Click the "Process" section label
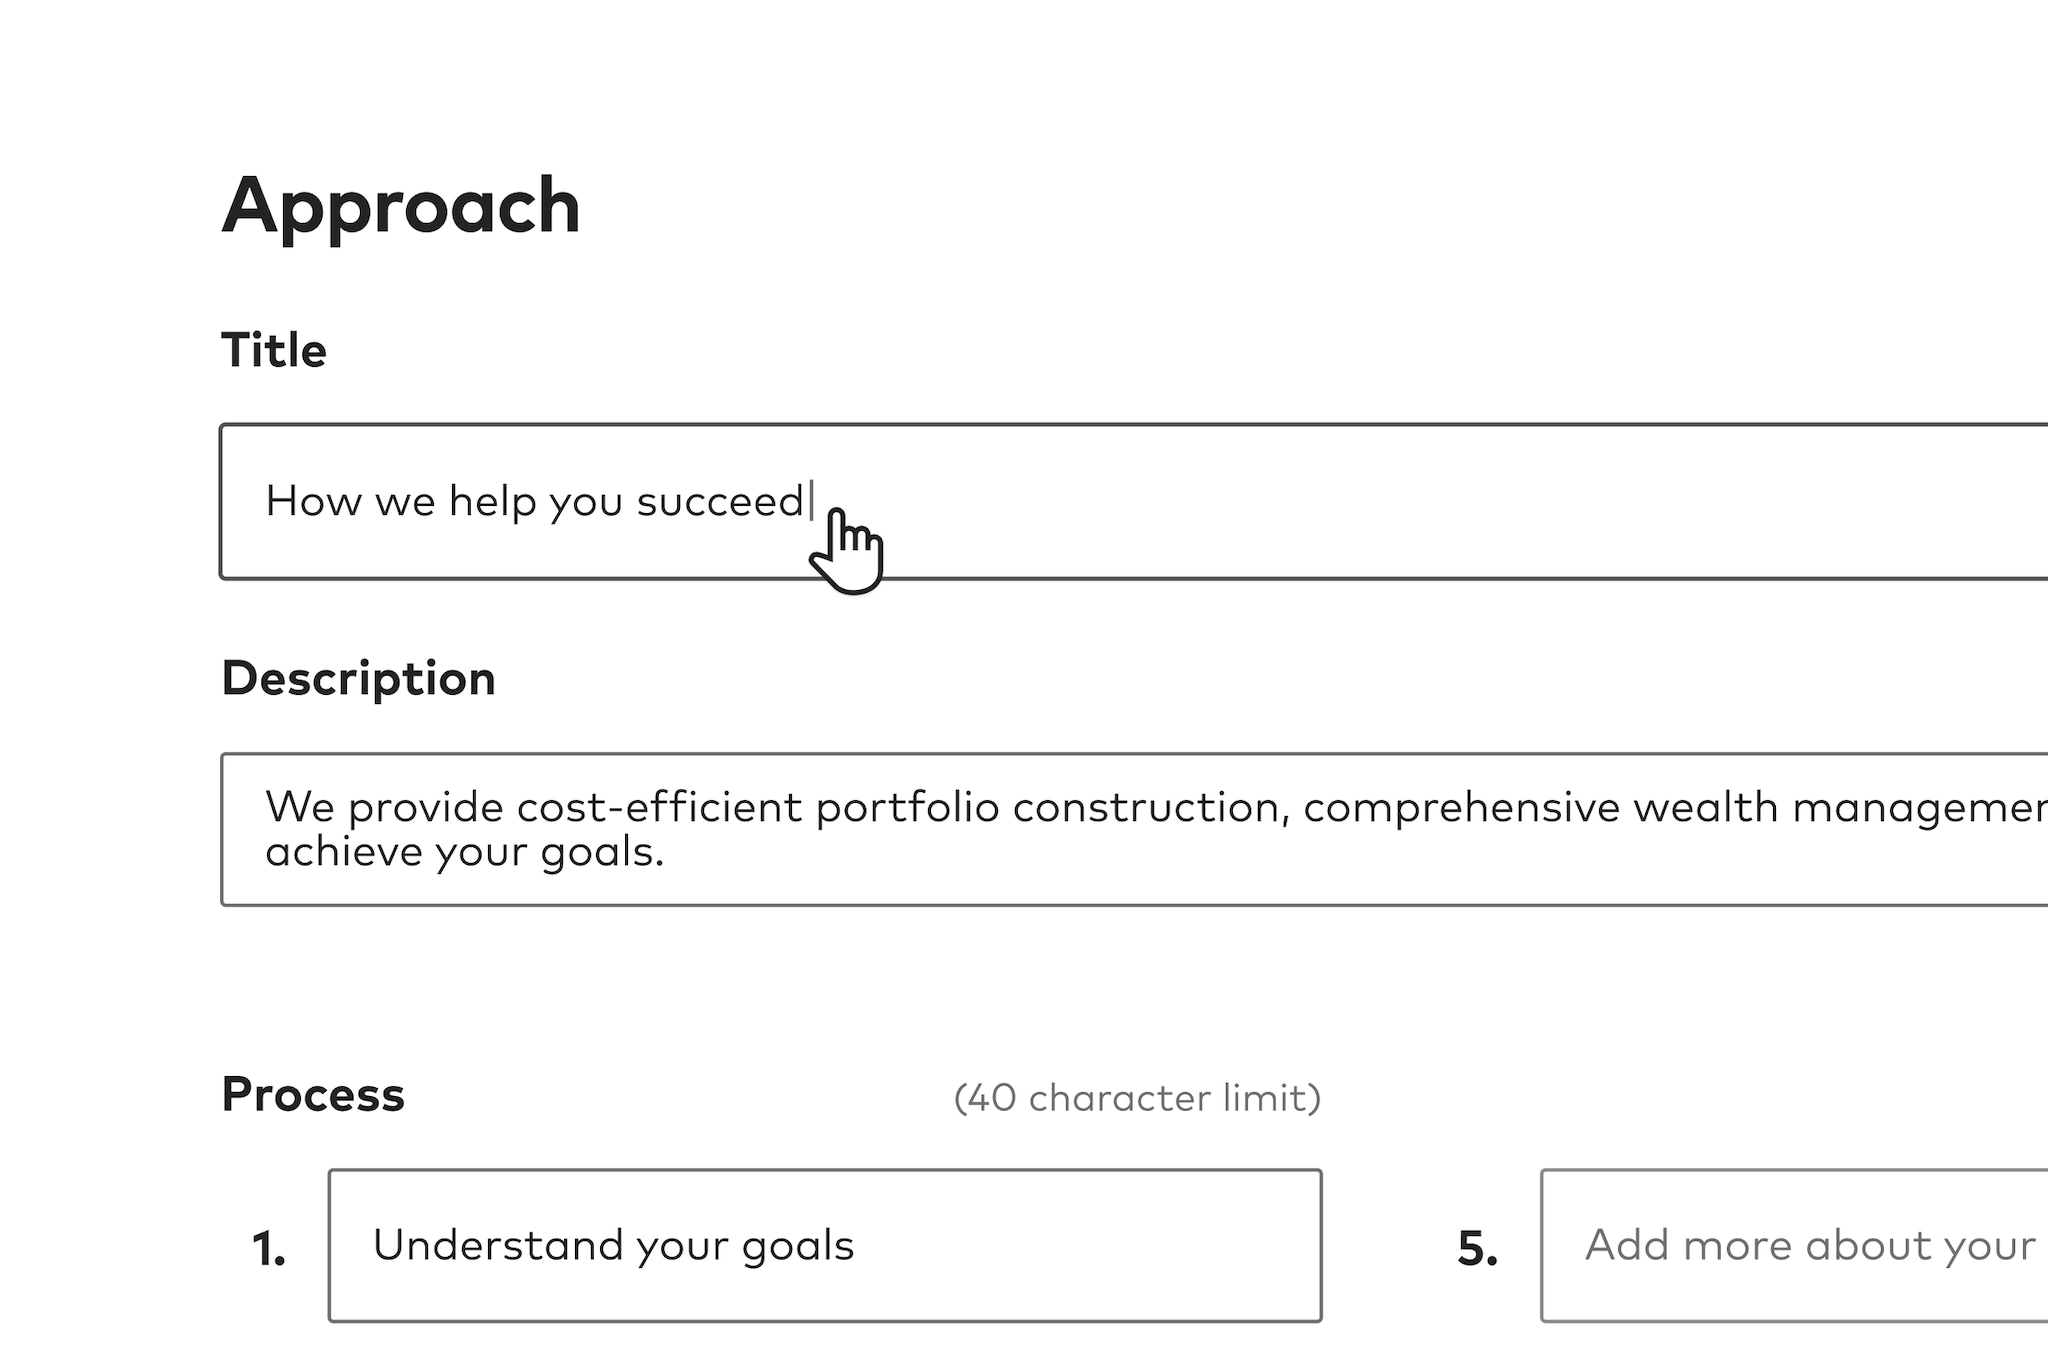 313,1095
